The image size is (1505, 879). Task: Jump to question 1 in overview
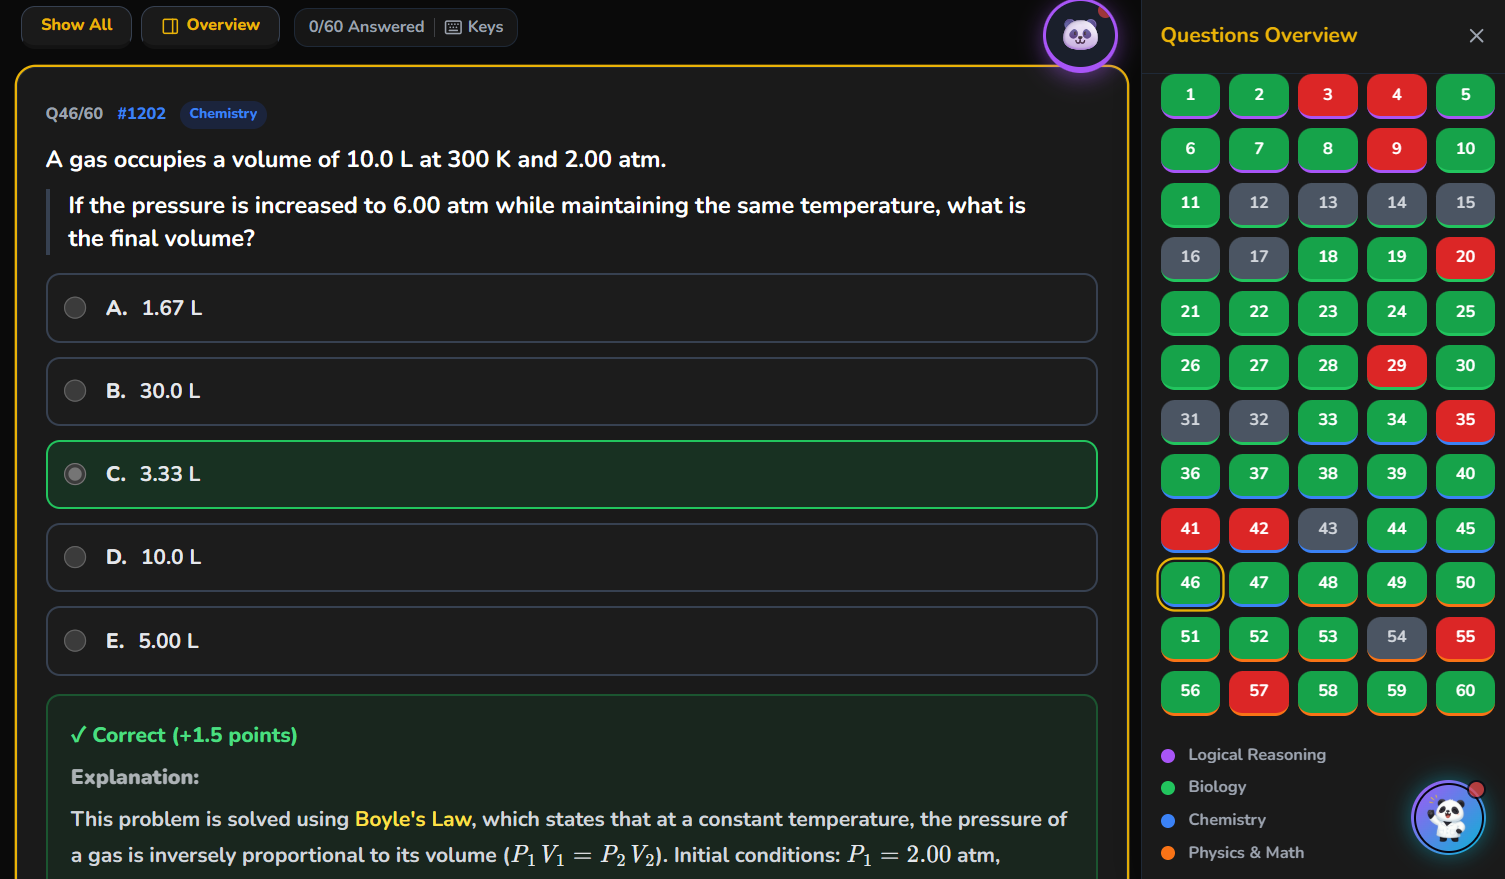click(x=1190, y=95)
